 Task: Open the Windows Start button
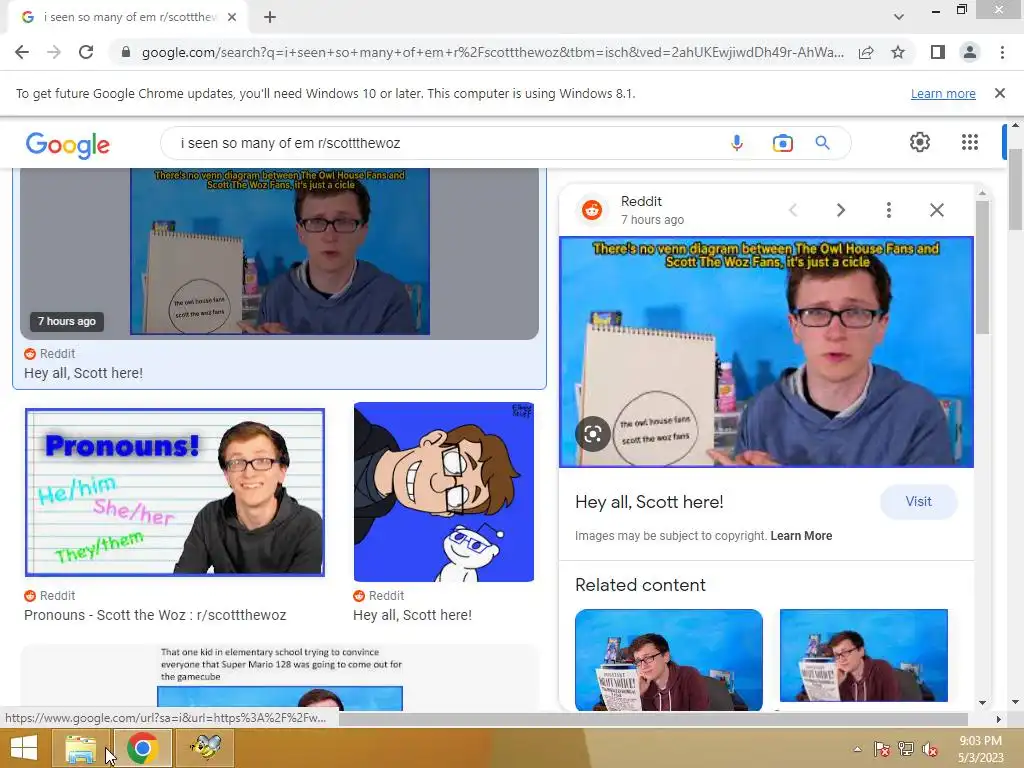[x=24, y=748]
